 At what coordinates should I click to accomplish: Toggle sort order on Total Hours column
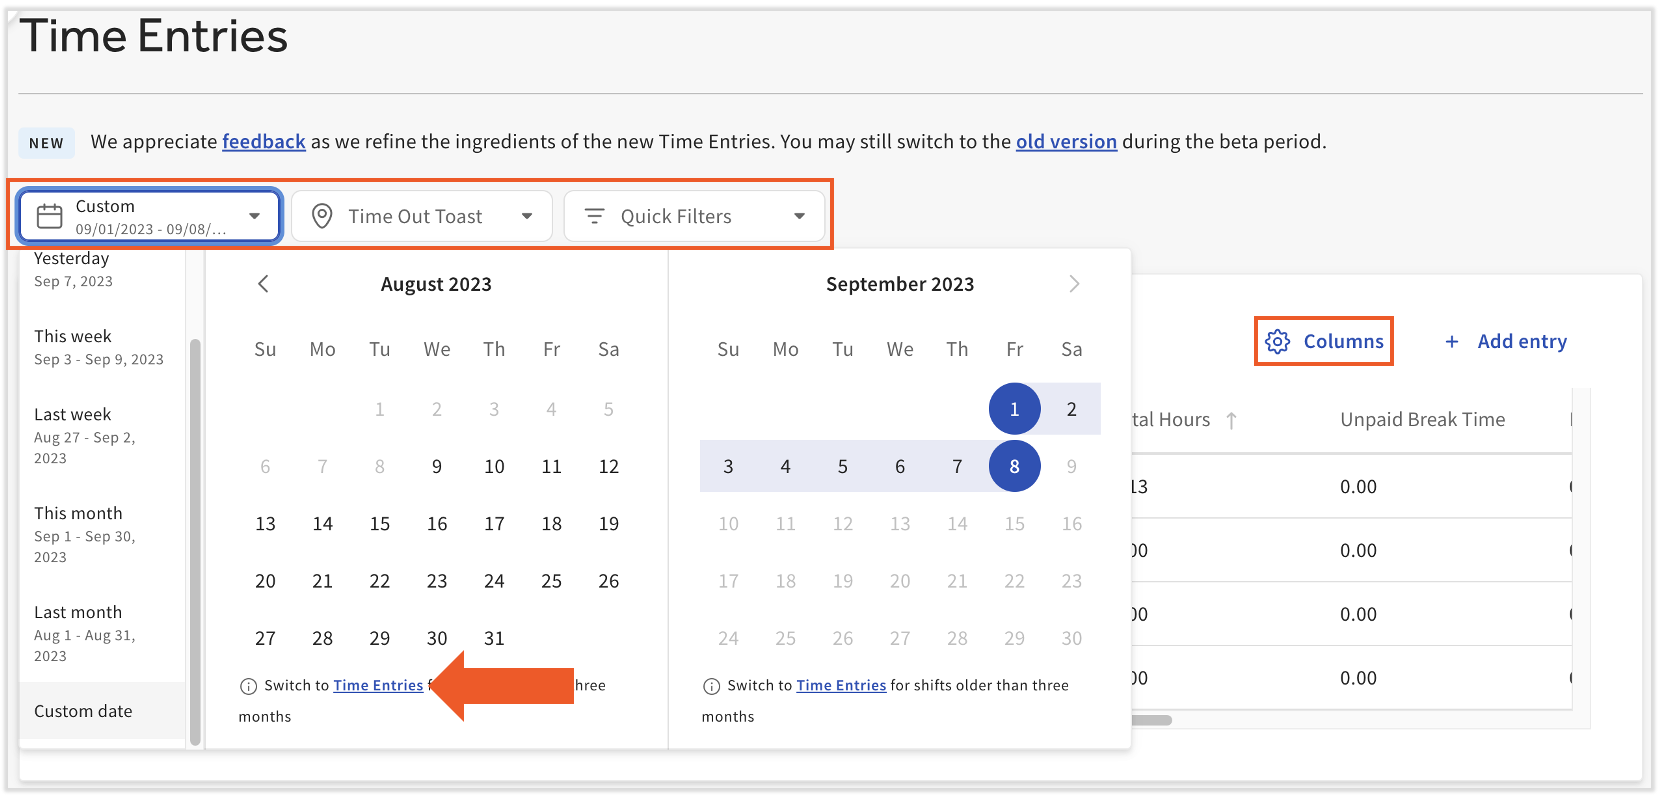[x=1233, y=420]
